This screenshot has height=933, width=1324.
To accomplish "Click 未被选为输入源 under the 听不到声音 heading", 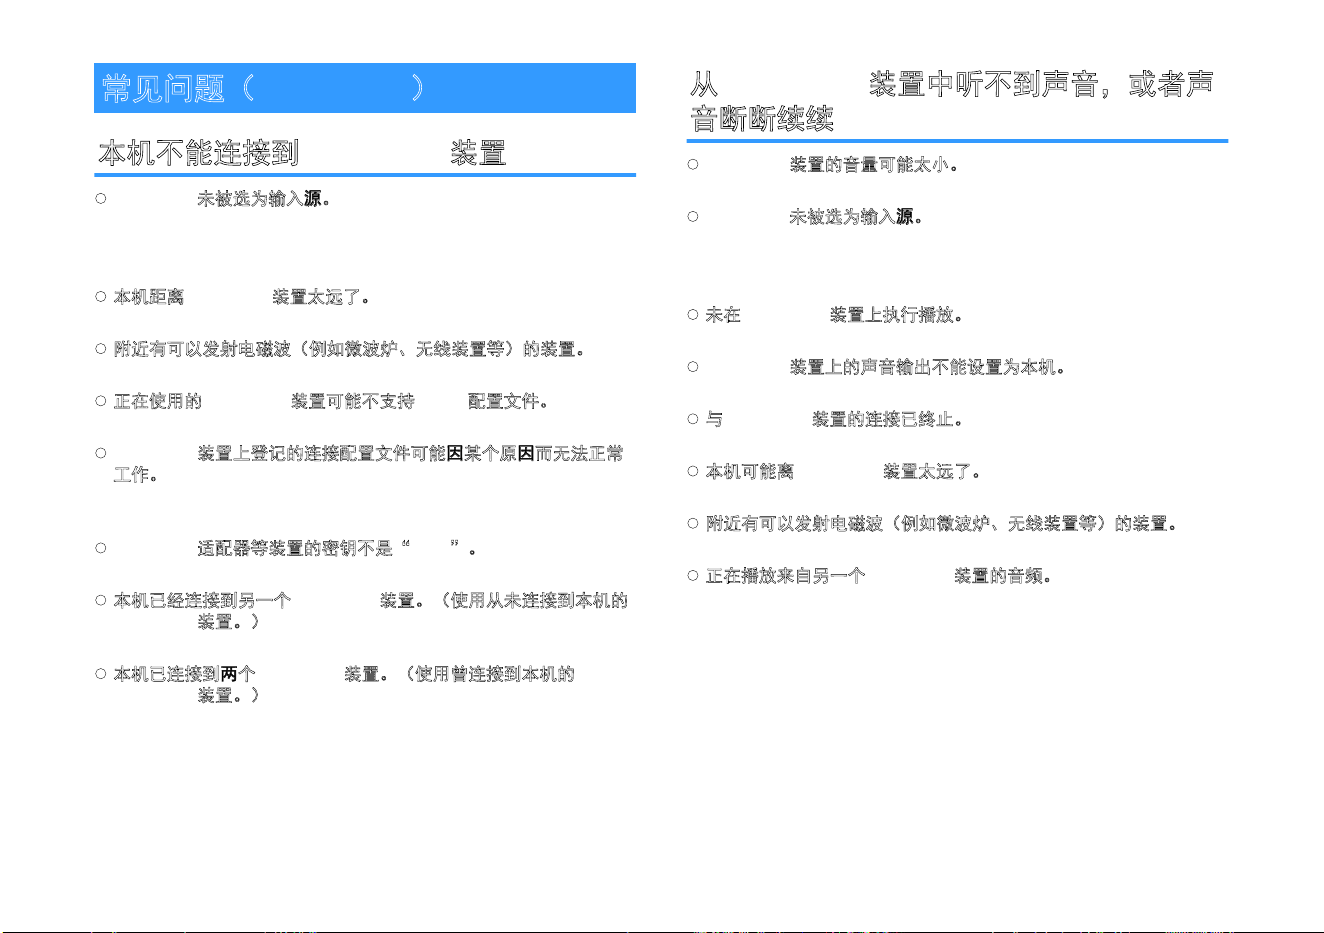I will tap(855, 216).
